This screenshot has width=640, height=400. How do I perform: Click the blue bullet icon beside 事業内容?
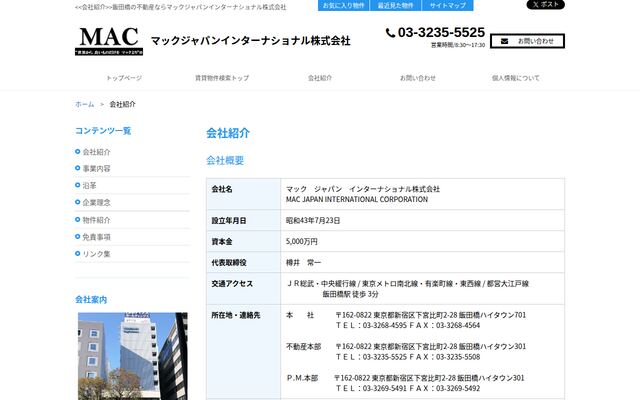pos(78,168)
